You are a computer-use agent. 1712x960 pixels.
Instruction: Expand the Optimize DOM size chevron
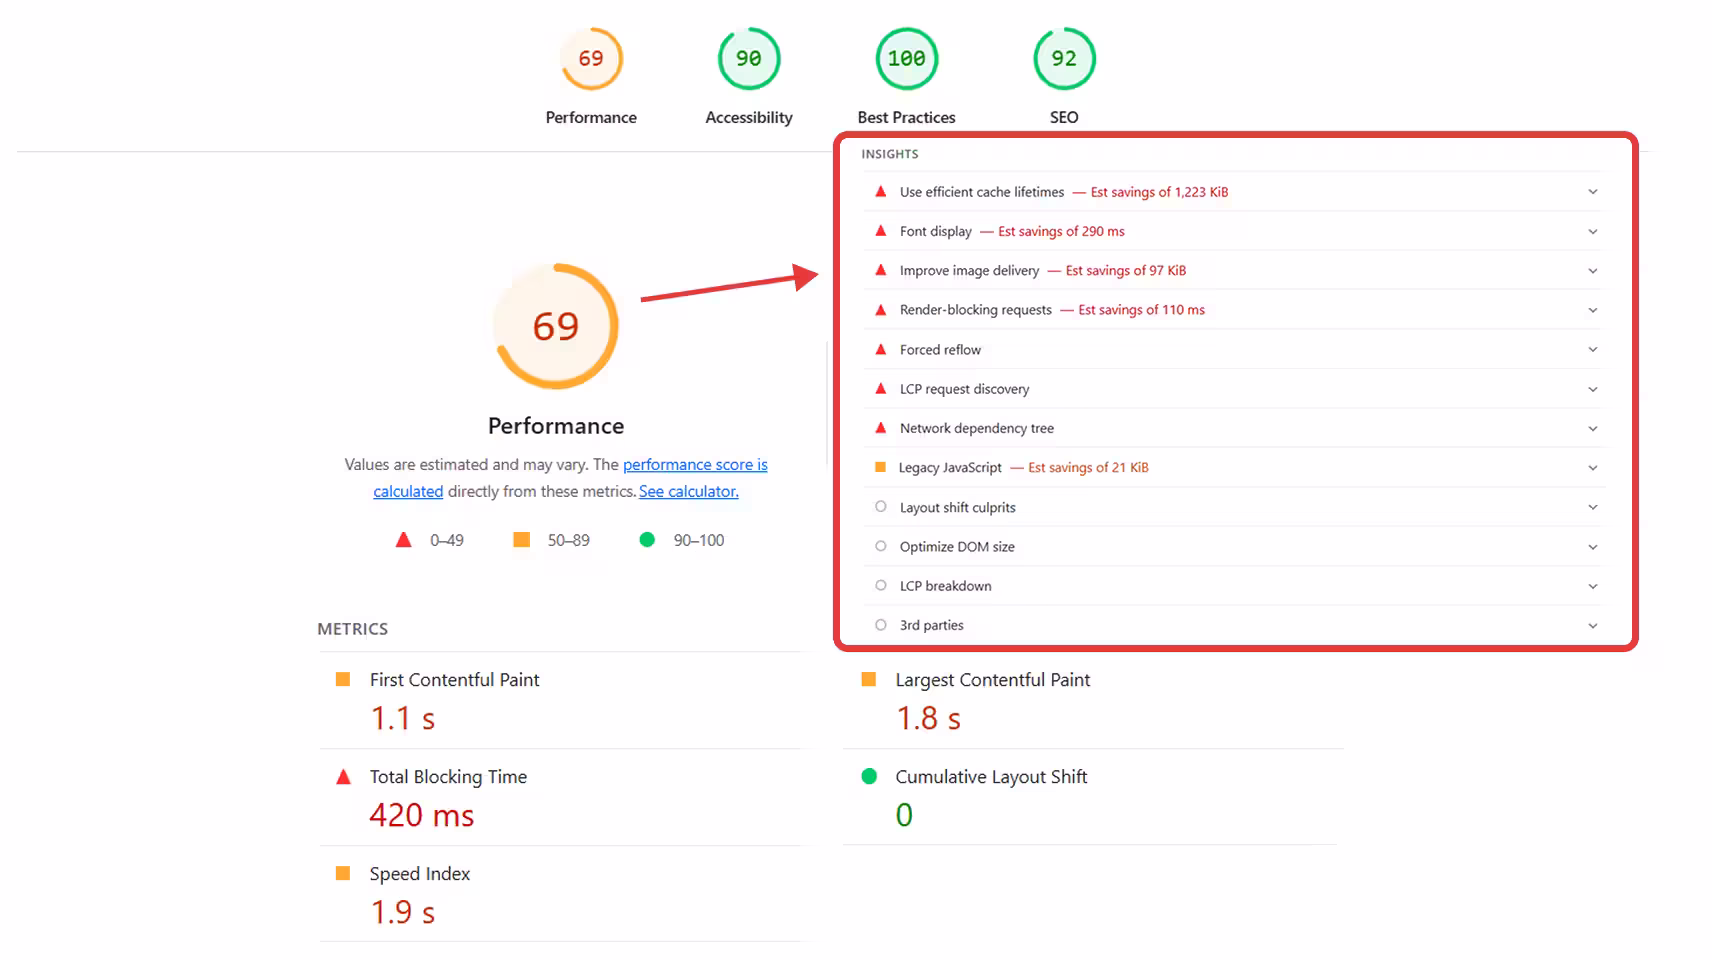(x=1593, y=547)
